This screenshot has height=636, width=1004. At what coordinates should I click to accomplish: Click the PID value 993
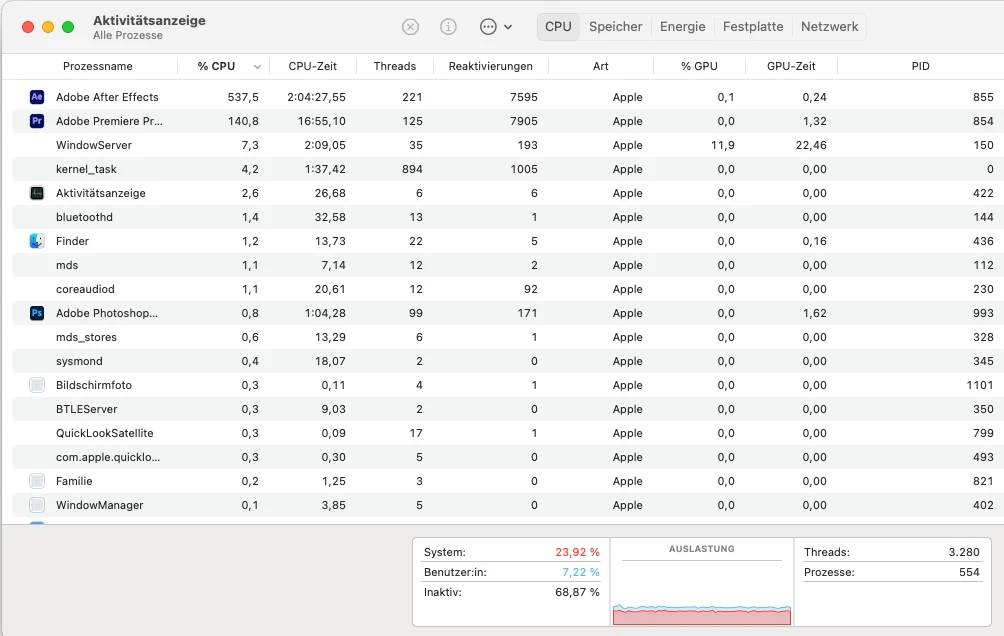(983, 313)
